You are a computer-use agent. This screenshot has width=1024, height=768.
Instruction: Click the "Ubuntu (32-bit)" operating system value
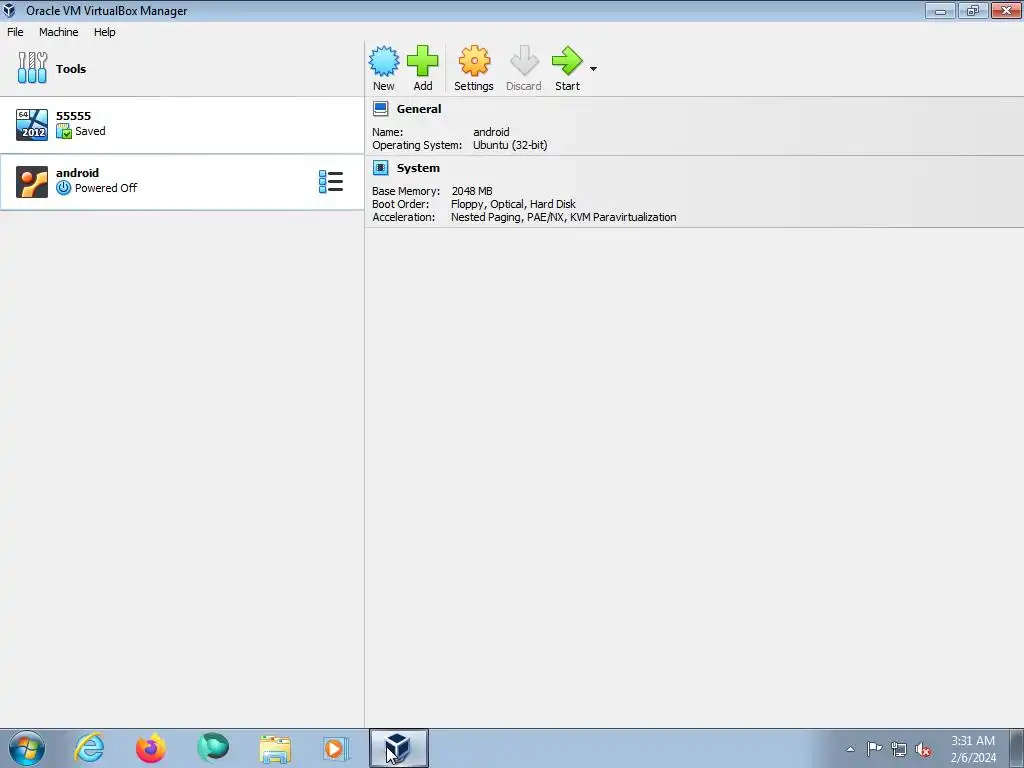(510, 145)
